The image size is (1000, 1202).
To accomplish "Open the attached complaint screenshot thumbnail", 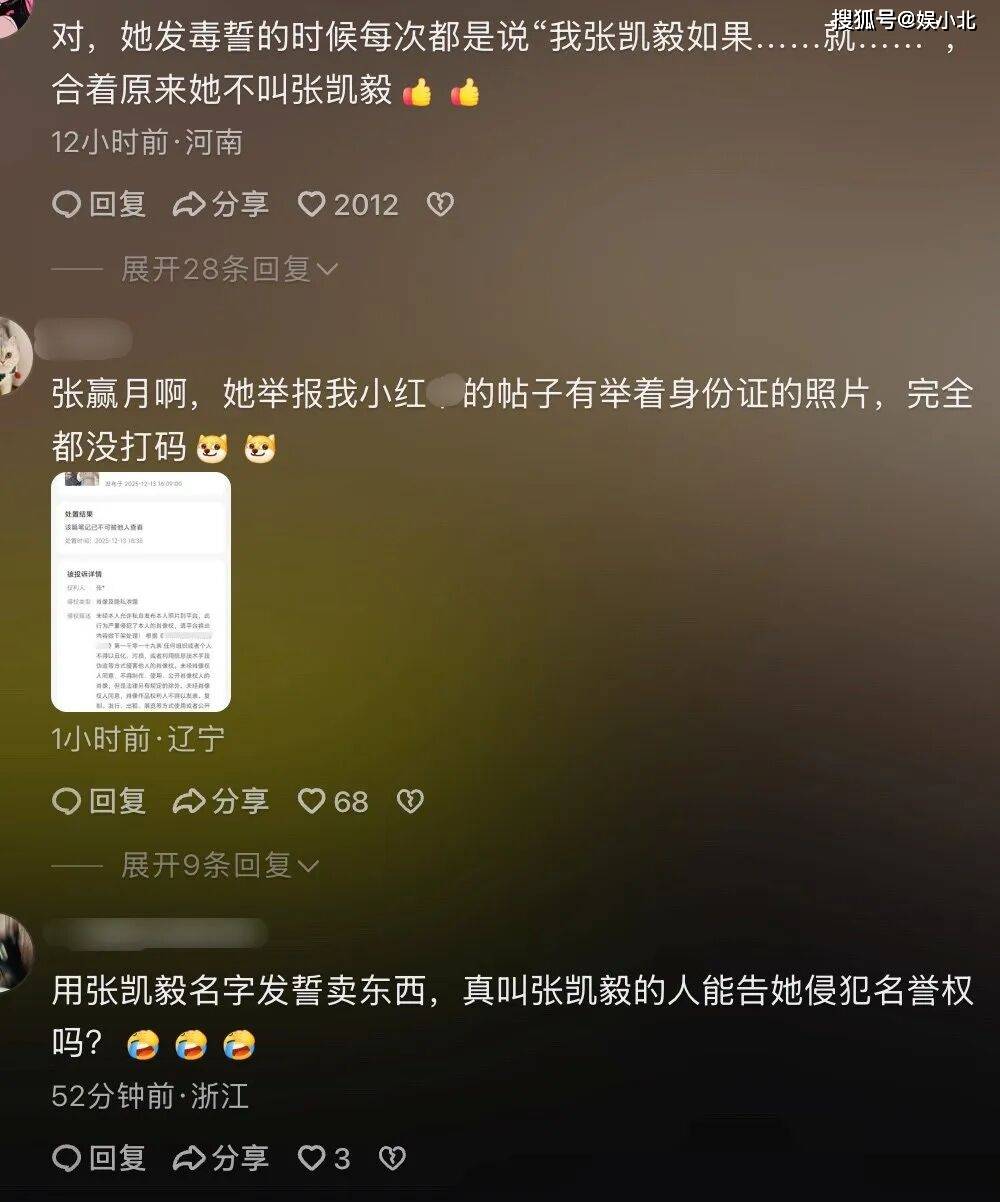I will pyautogui.click(x=141, y=591).
